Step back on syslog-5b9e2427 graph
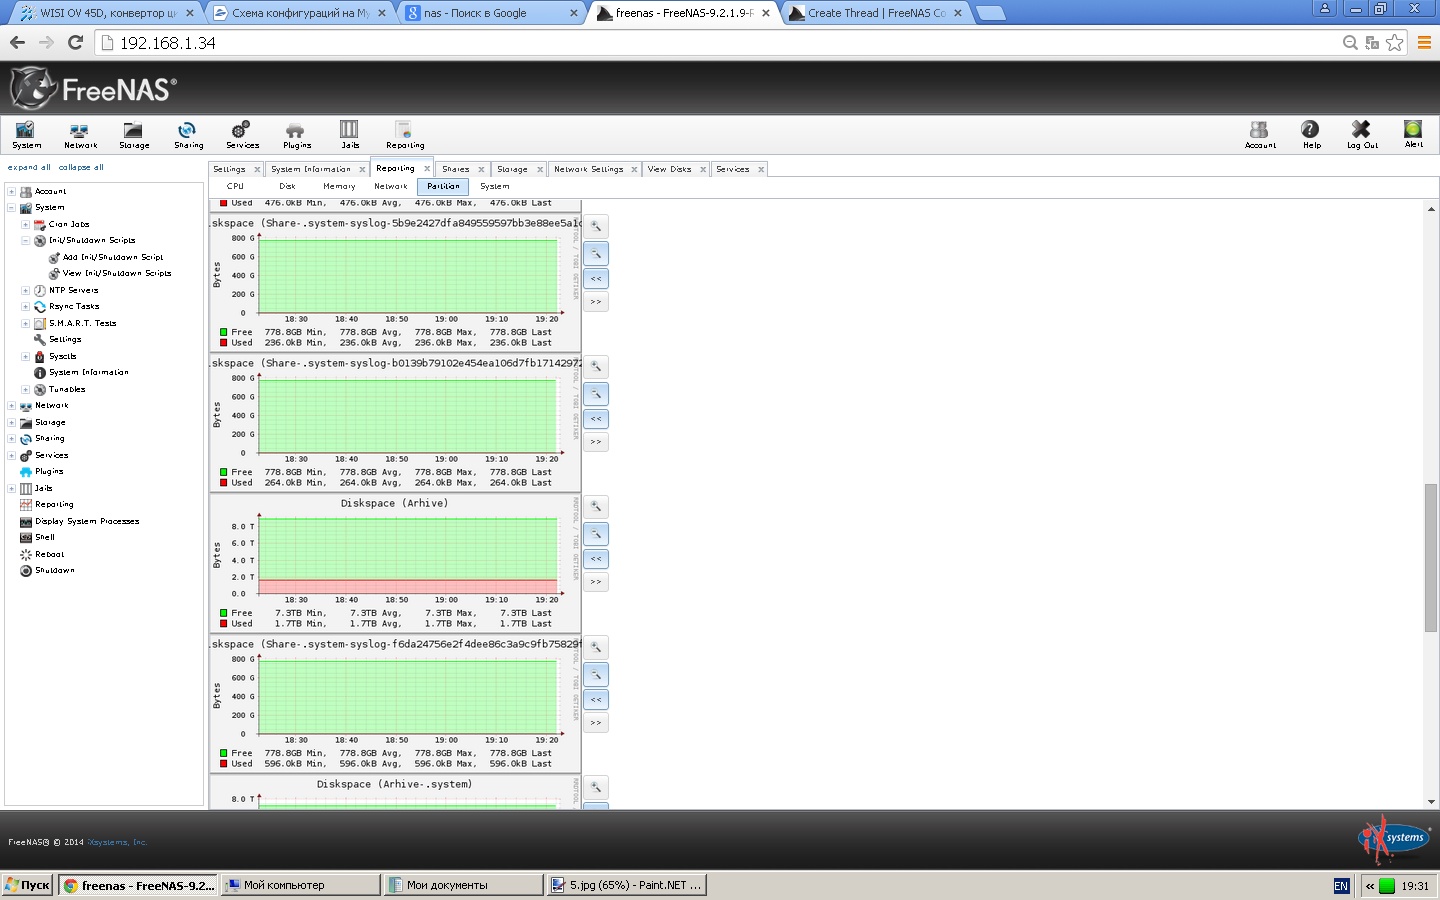The height and width of the screenshot is (900, 1440). pyautogui.click(x=596, y=279)
